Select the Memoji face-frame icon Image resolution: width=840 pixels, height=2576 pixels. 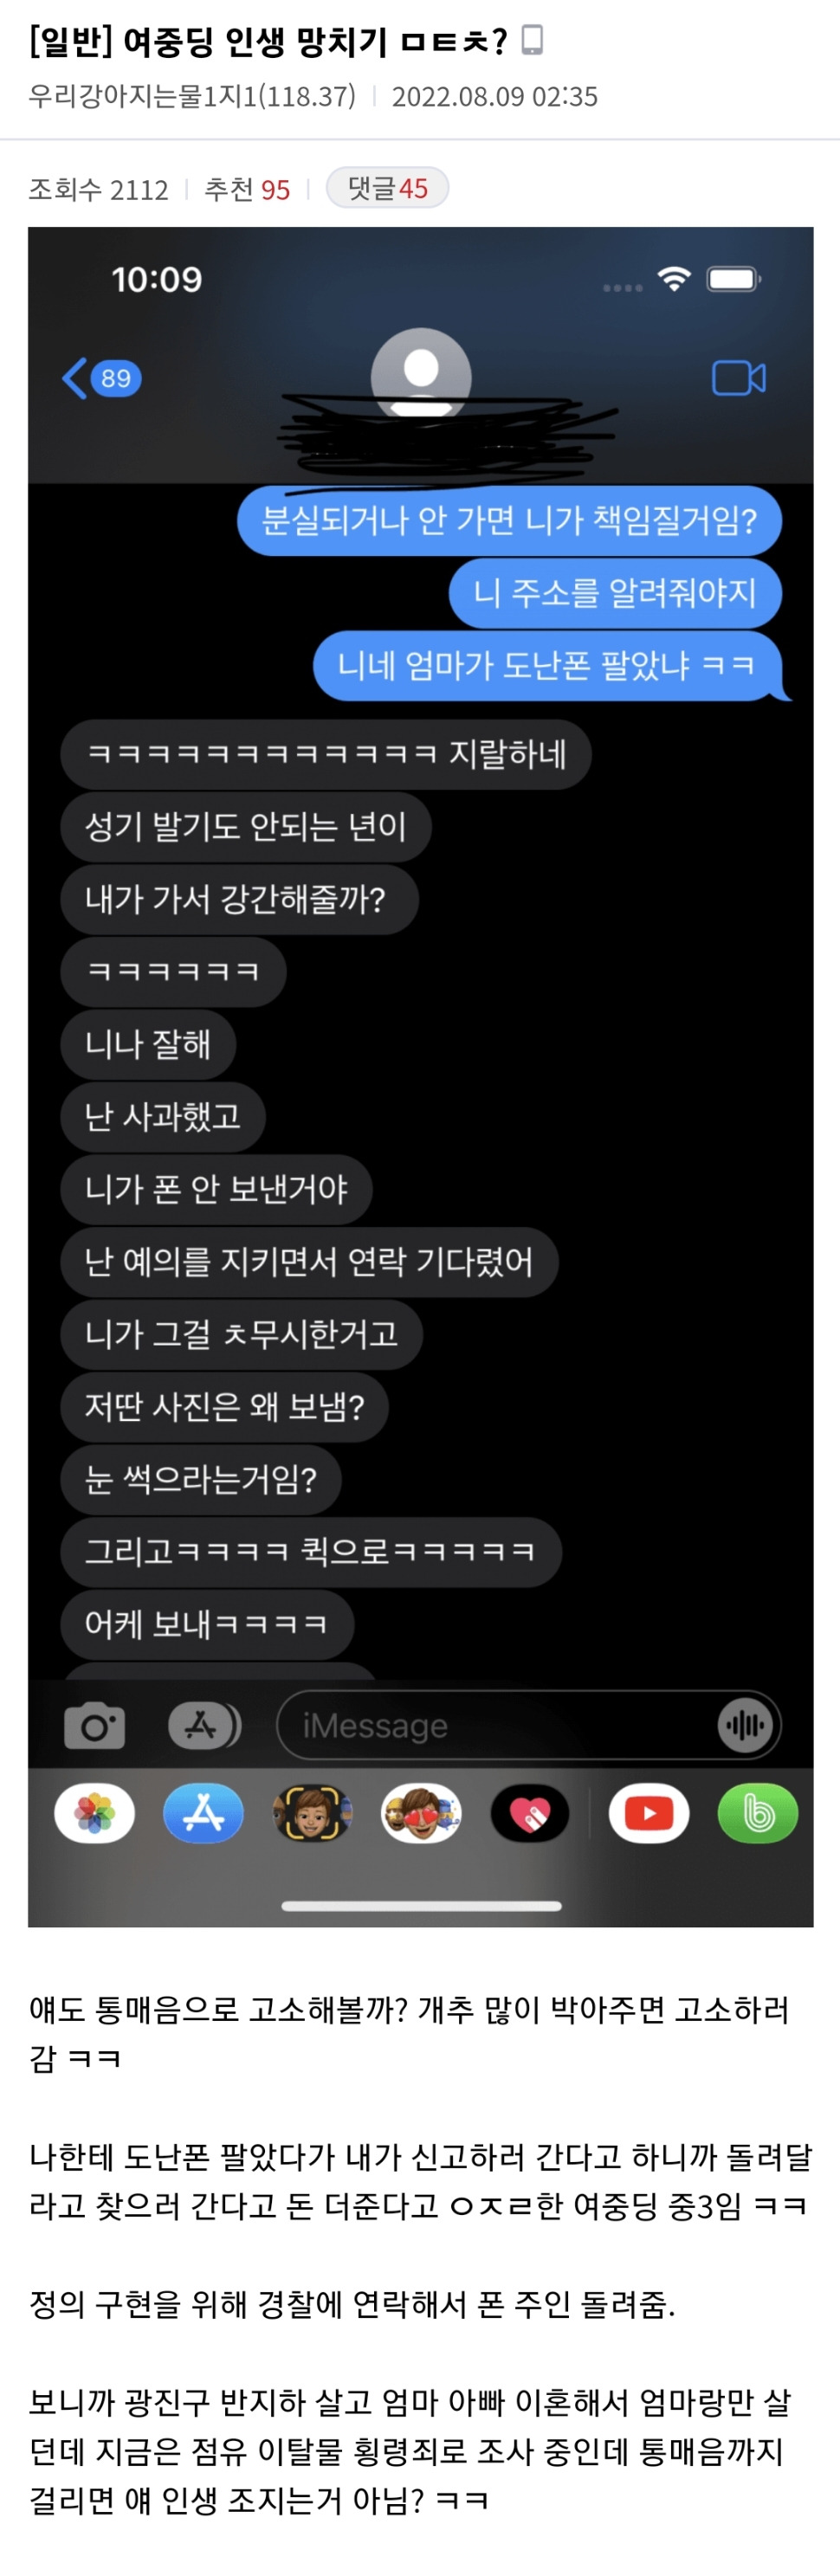point(312,1812)
